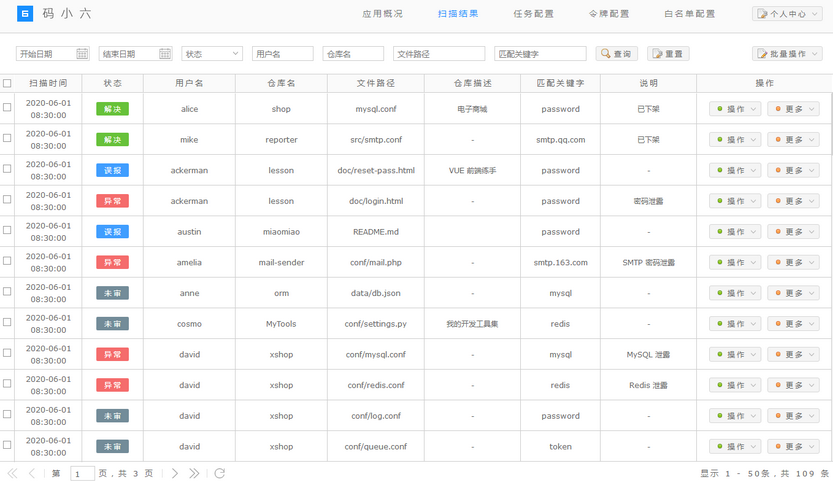Focus the 匹配关键字 filter input
Screen dimensions: 833x481
[540, 54]
